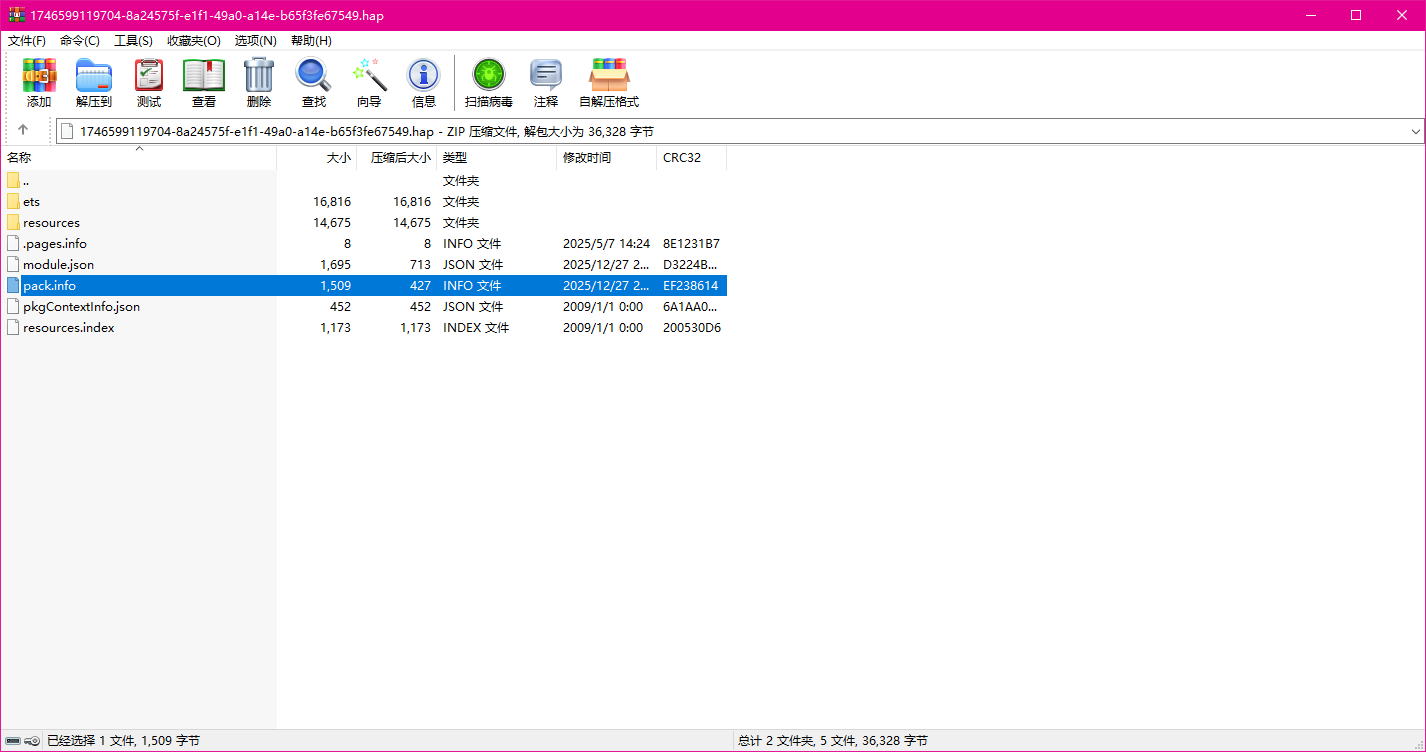Open the 收藏夹(O) menu

pyautogui.click(x=194, y=40)
